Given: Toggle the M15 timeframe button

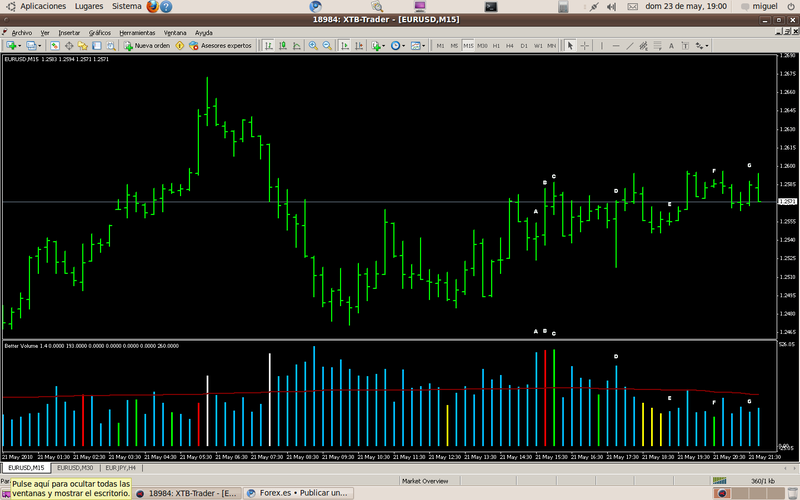Looking at the screenshot, I should point(468,45).
